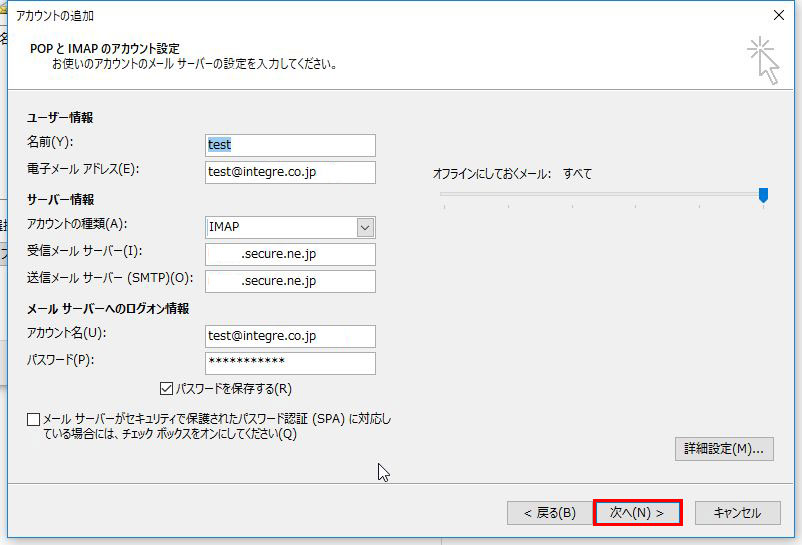Screen dimensions: 802x545
Task: Click the サーバー情報 section label
Action: tap(60, 200)
